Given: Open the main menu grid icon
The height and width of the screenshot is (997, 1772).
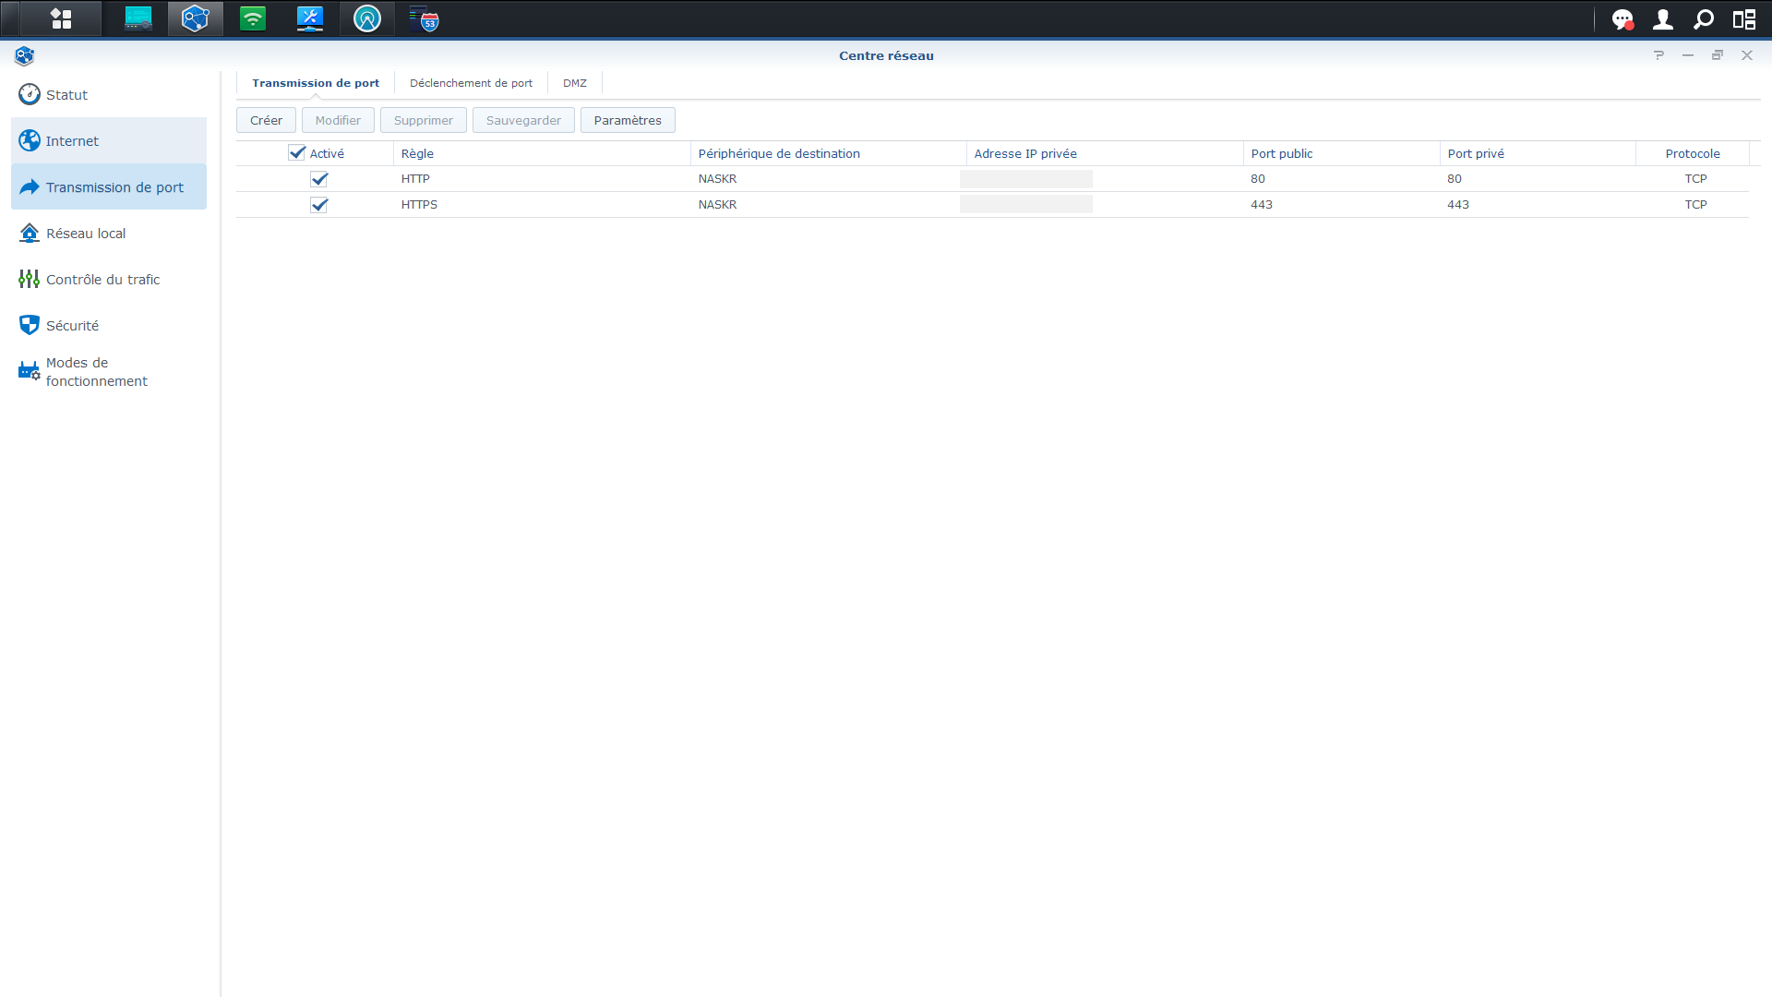Looking at the screenshot, I should (61, 19).
